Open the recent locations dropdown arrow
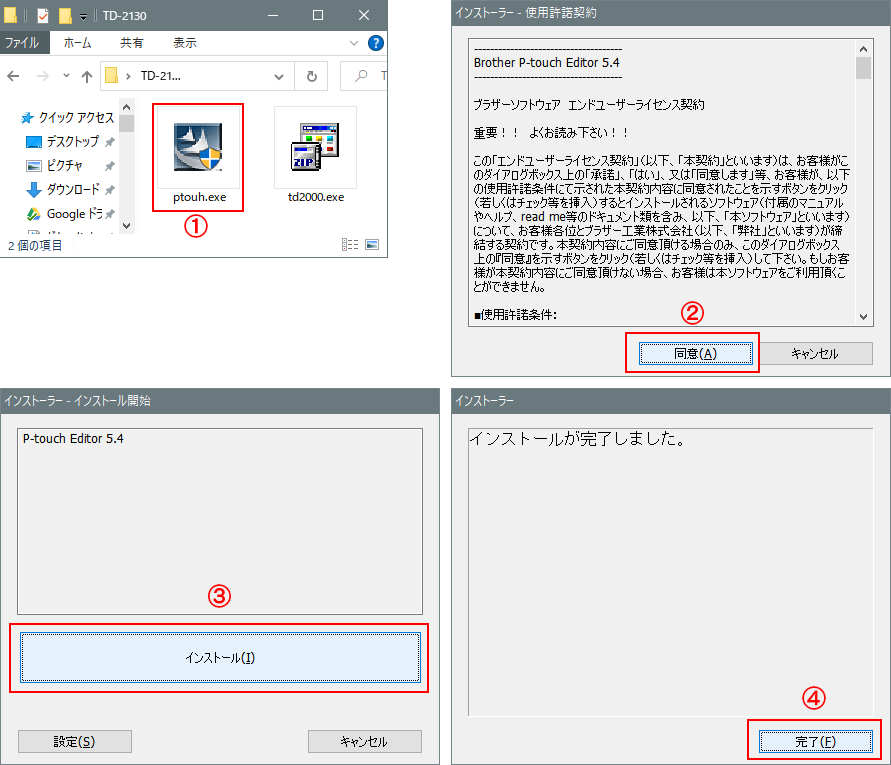Image resolution: width=891 pixels, height=765 pixels. (66, 76)
